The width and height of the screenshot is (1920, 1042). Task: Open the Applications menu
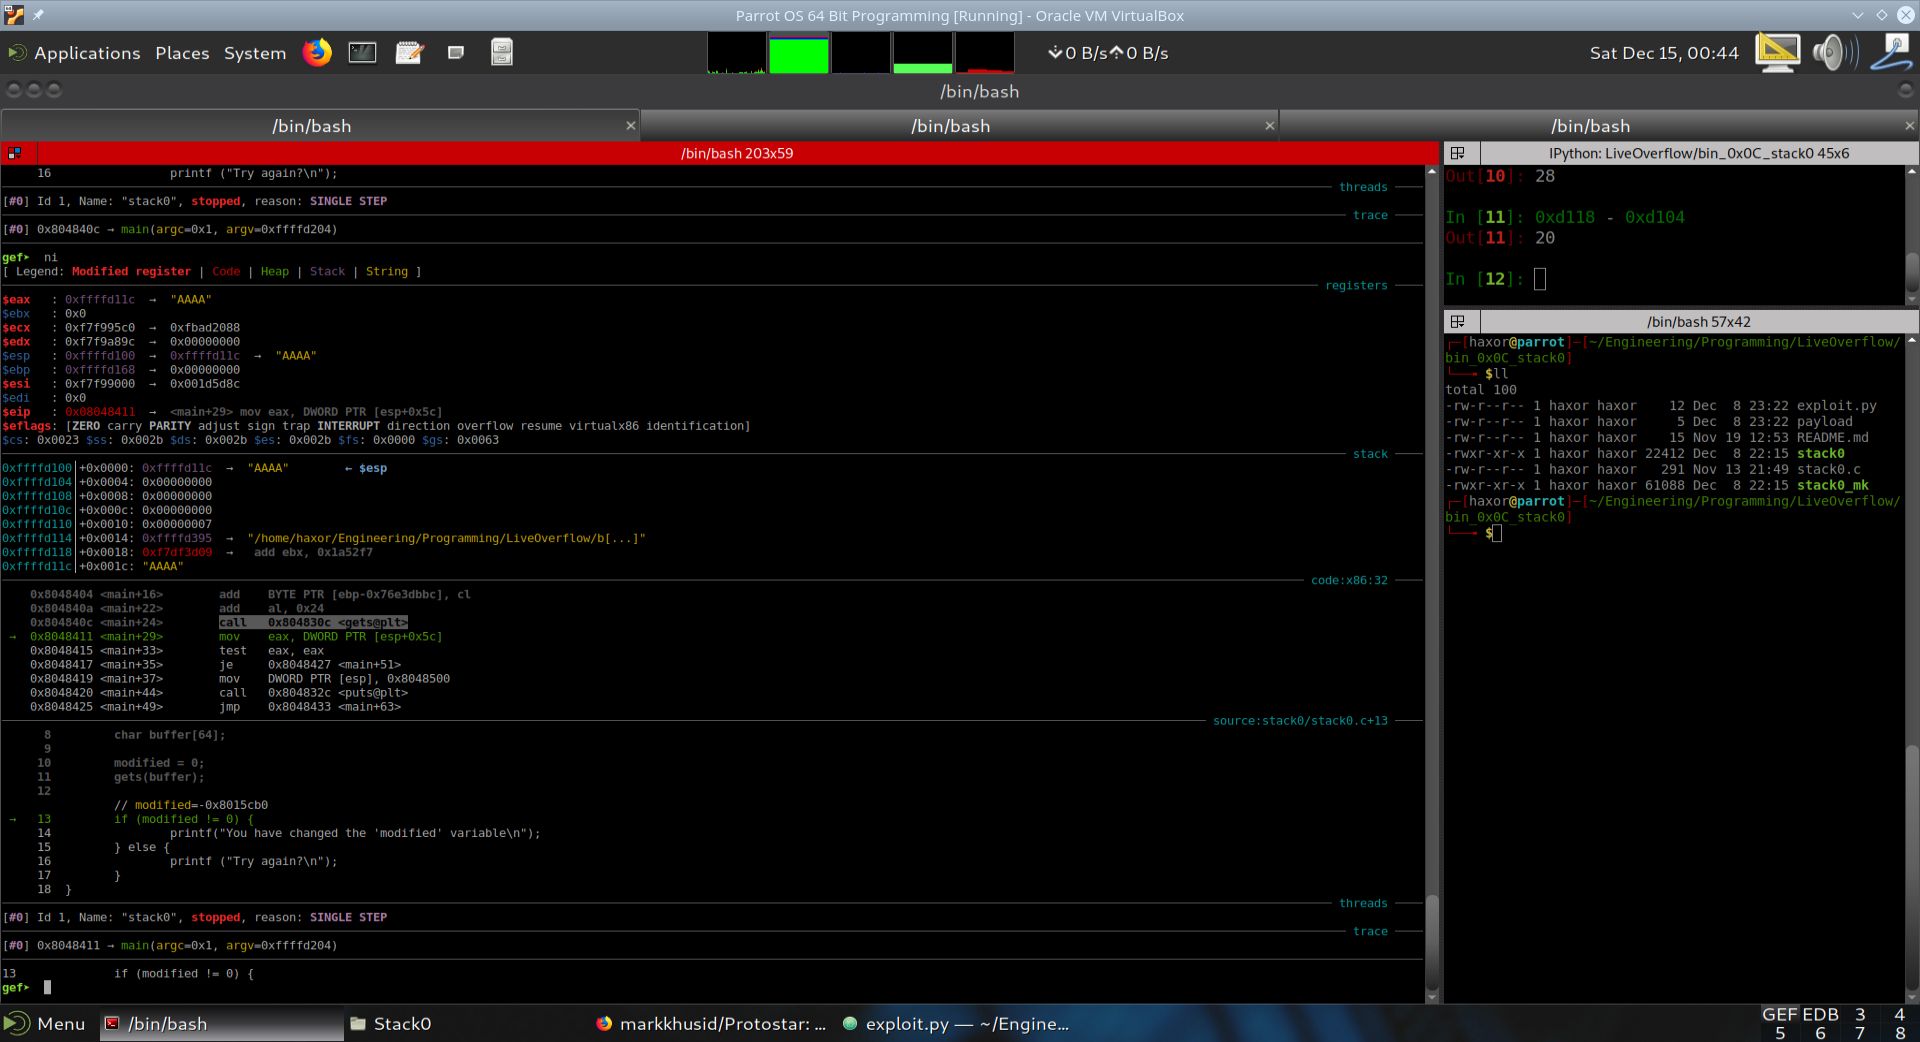87,53
